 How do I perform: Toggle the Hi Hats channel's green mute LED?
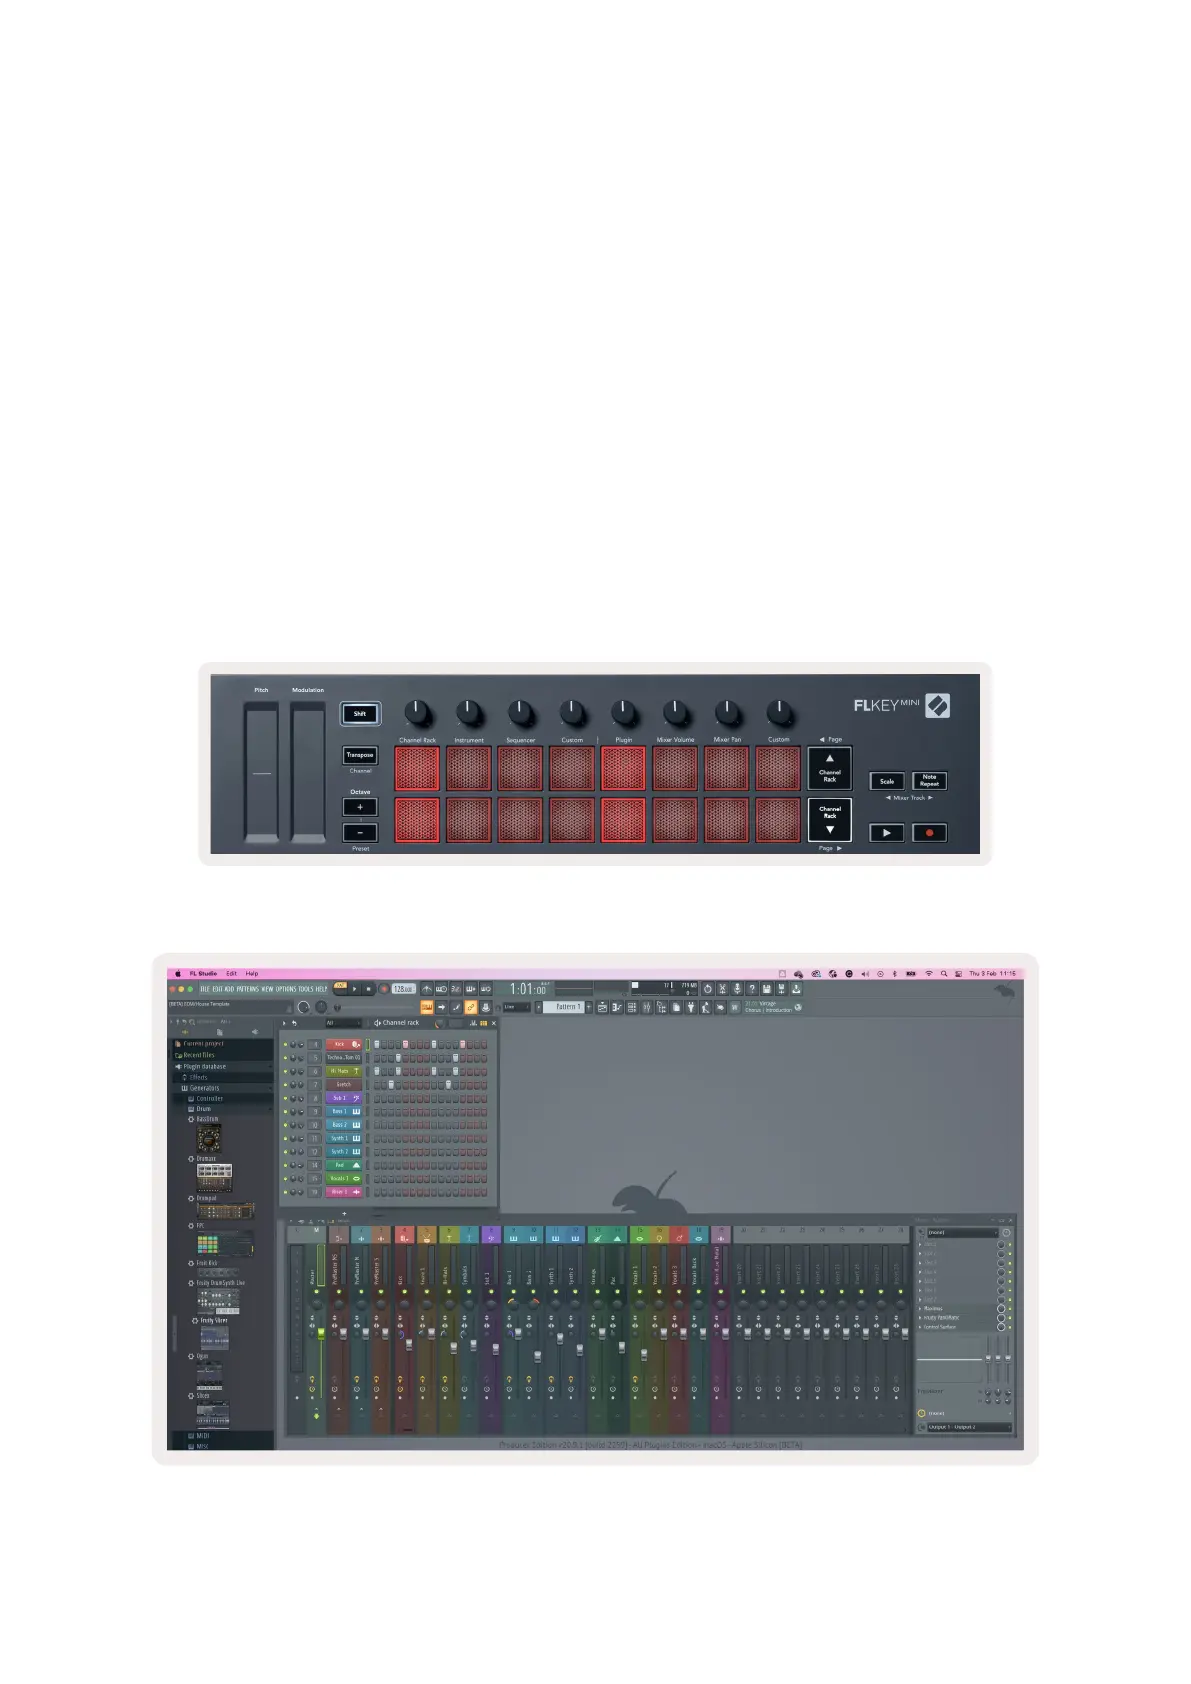coord(285,1071)
